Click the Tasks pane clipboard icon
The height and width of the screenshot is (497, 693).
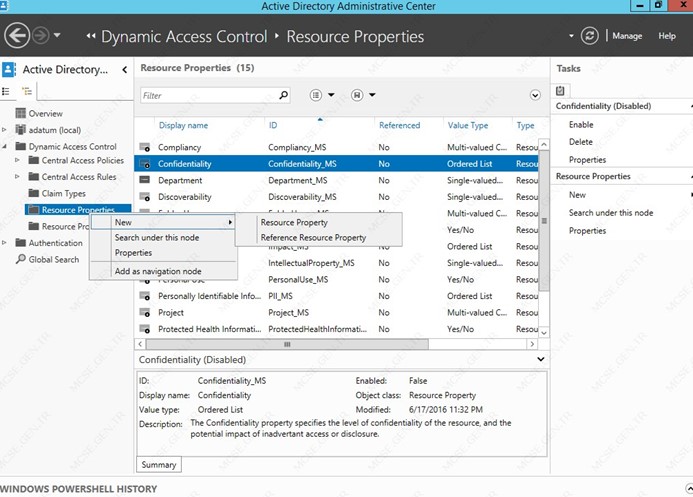coord(560,91)
